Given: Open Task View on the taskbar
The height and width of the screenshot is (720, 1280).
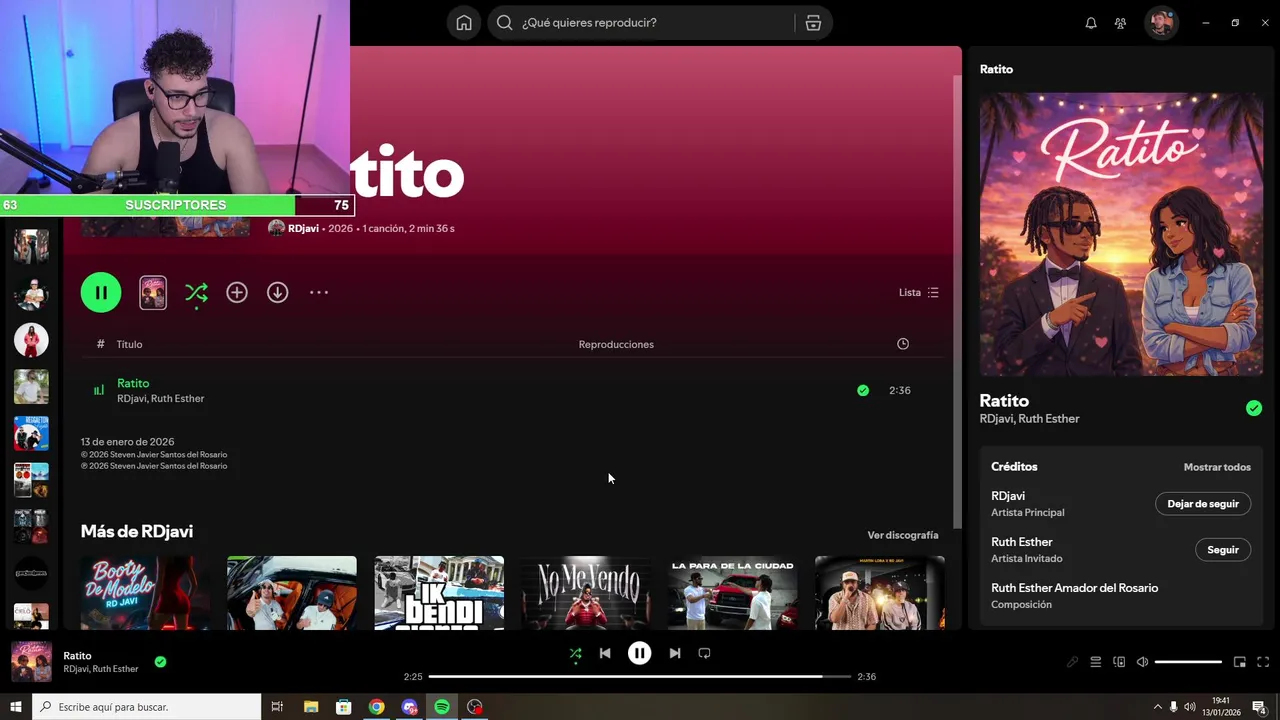Looking at the screenshot, I should [277, 707].
